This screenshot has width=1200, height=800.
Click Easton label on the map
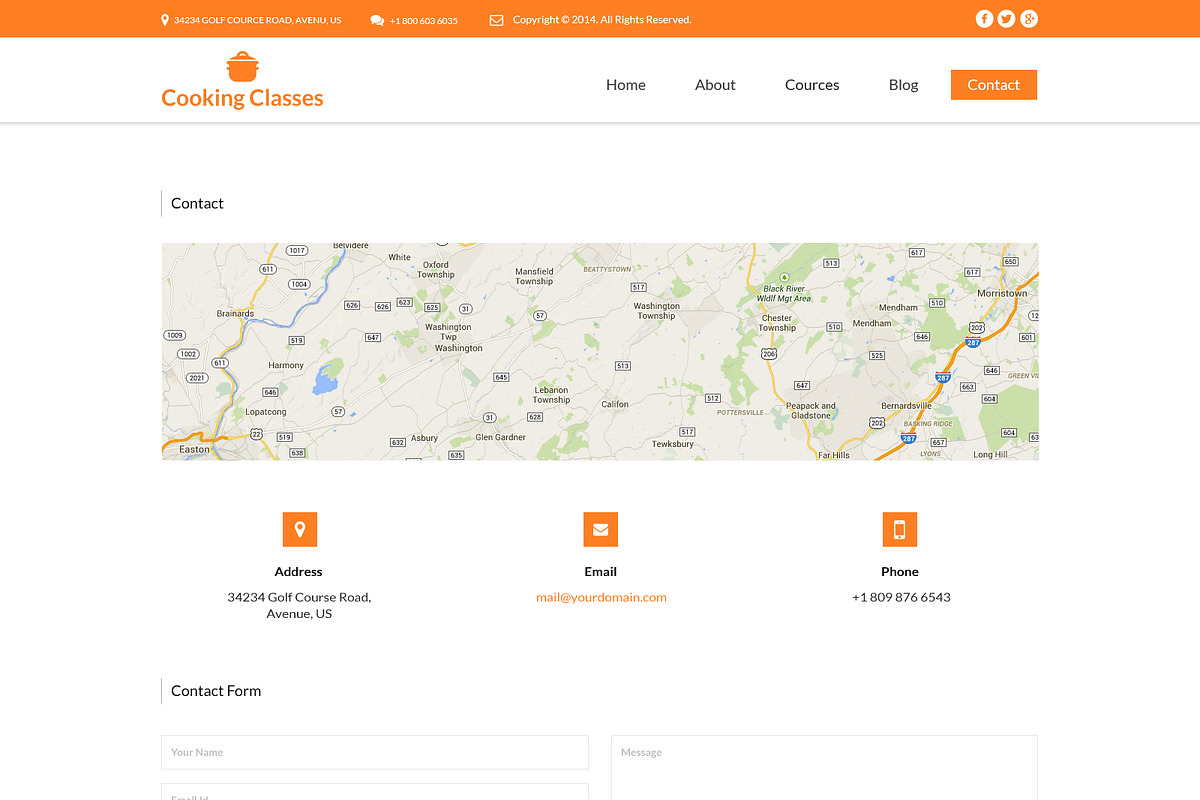point(194,449)
